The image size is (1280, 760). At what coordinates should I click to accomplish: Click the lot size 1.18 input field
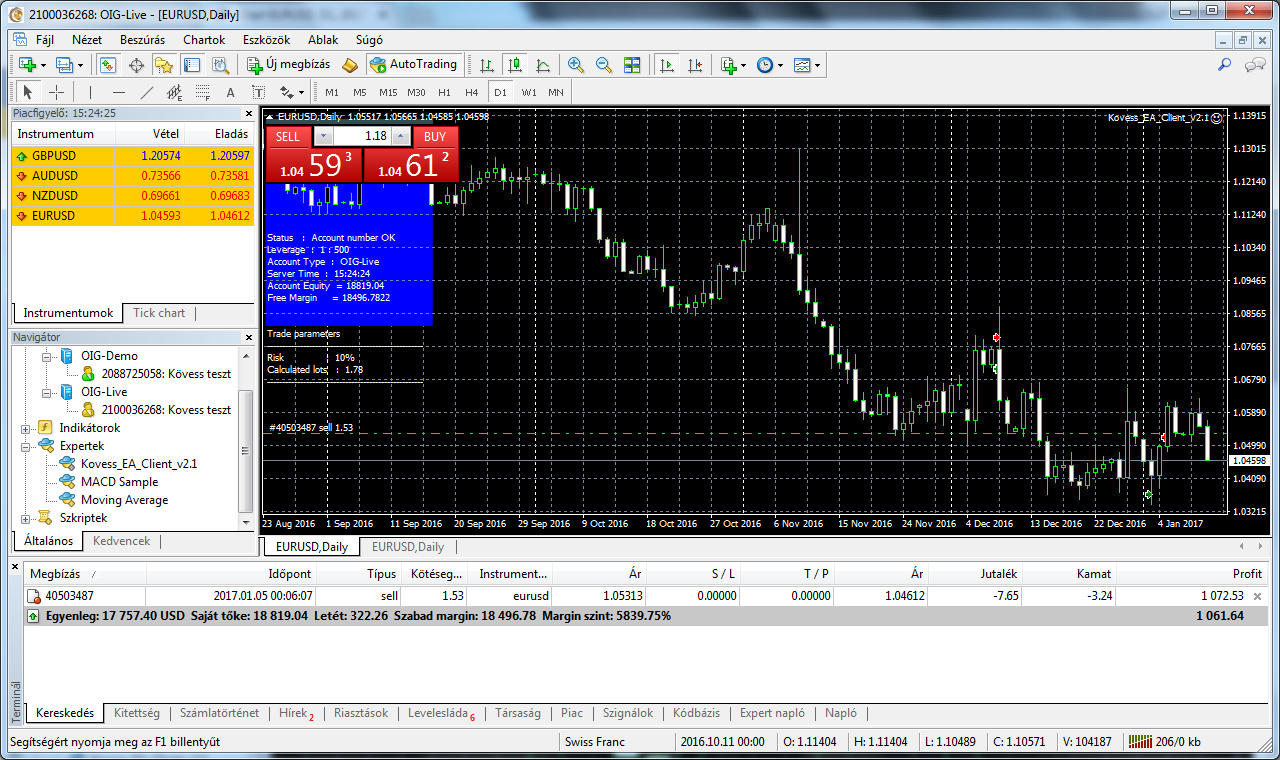361,137
